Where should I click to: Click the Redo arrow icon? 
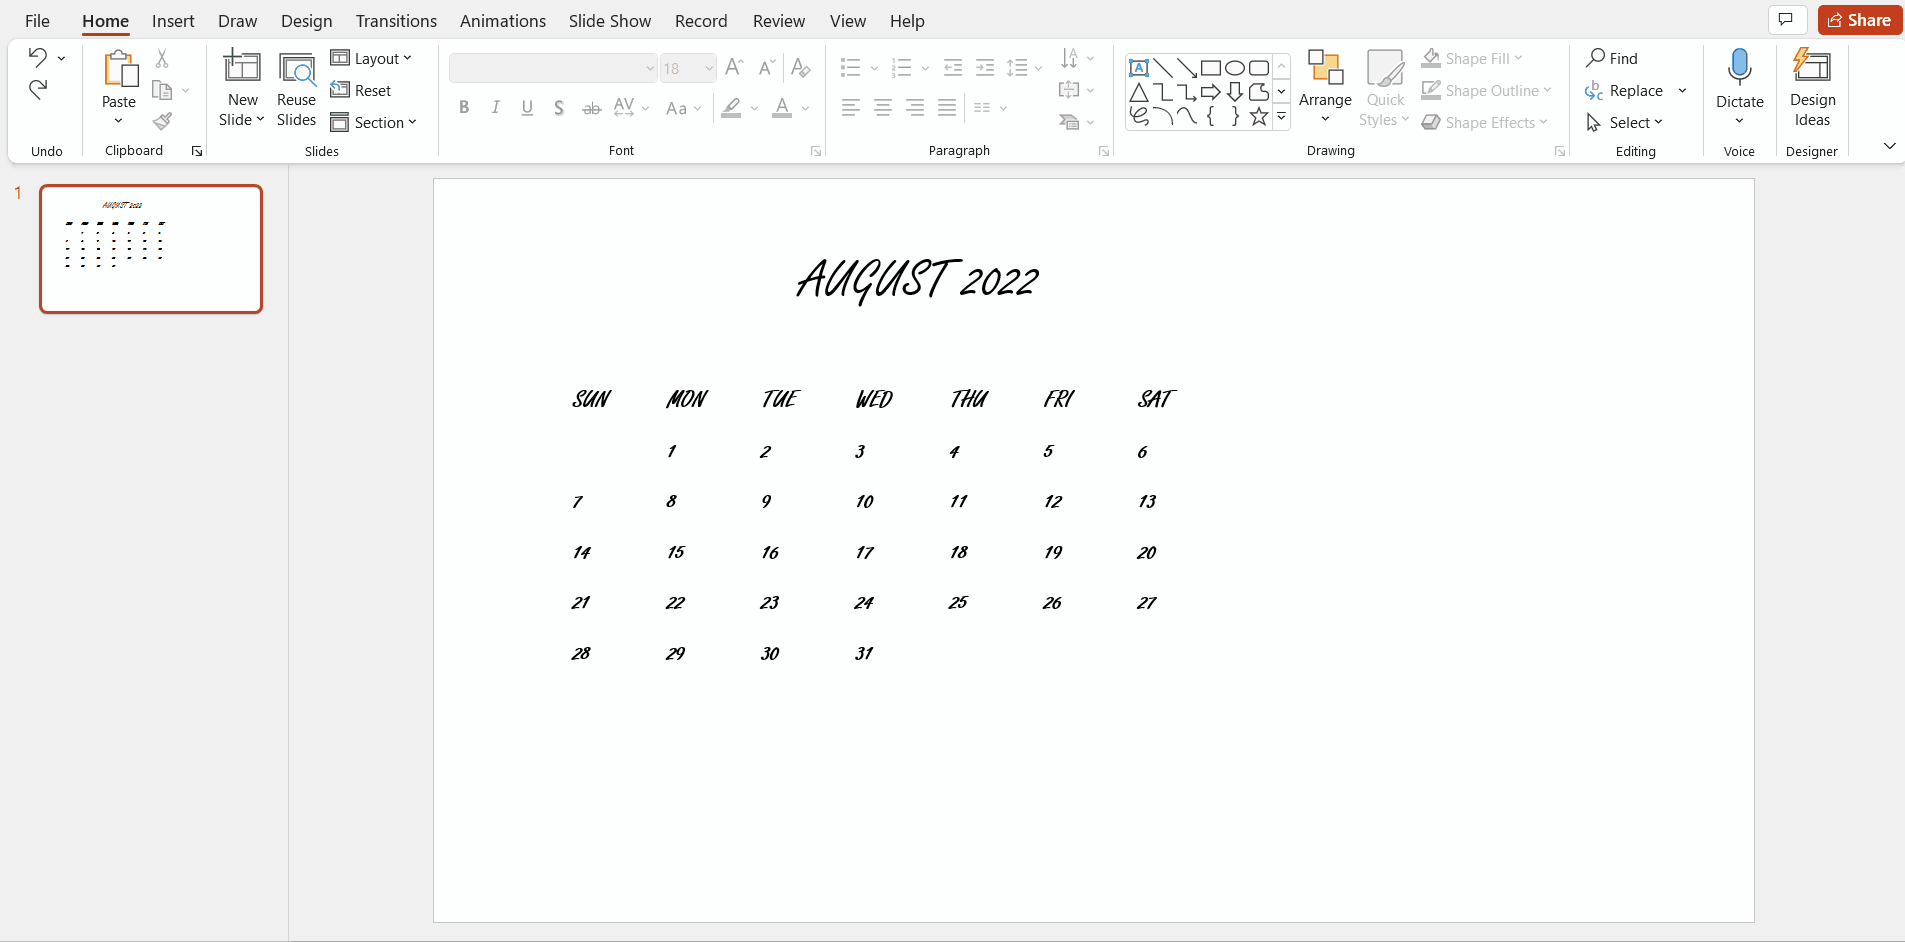(x=38, y=90)
